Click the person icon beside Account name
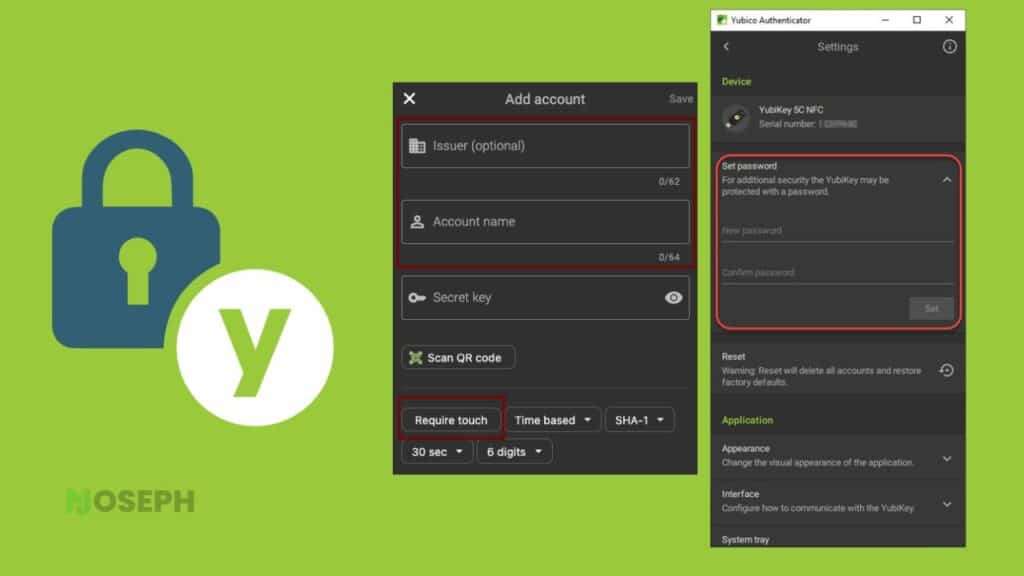The image size is (1024, 576). click(x=417, y=222)
